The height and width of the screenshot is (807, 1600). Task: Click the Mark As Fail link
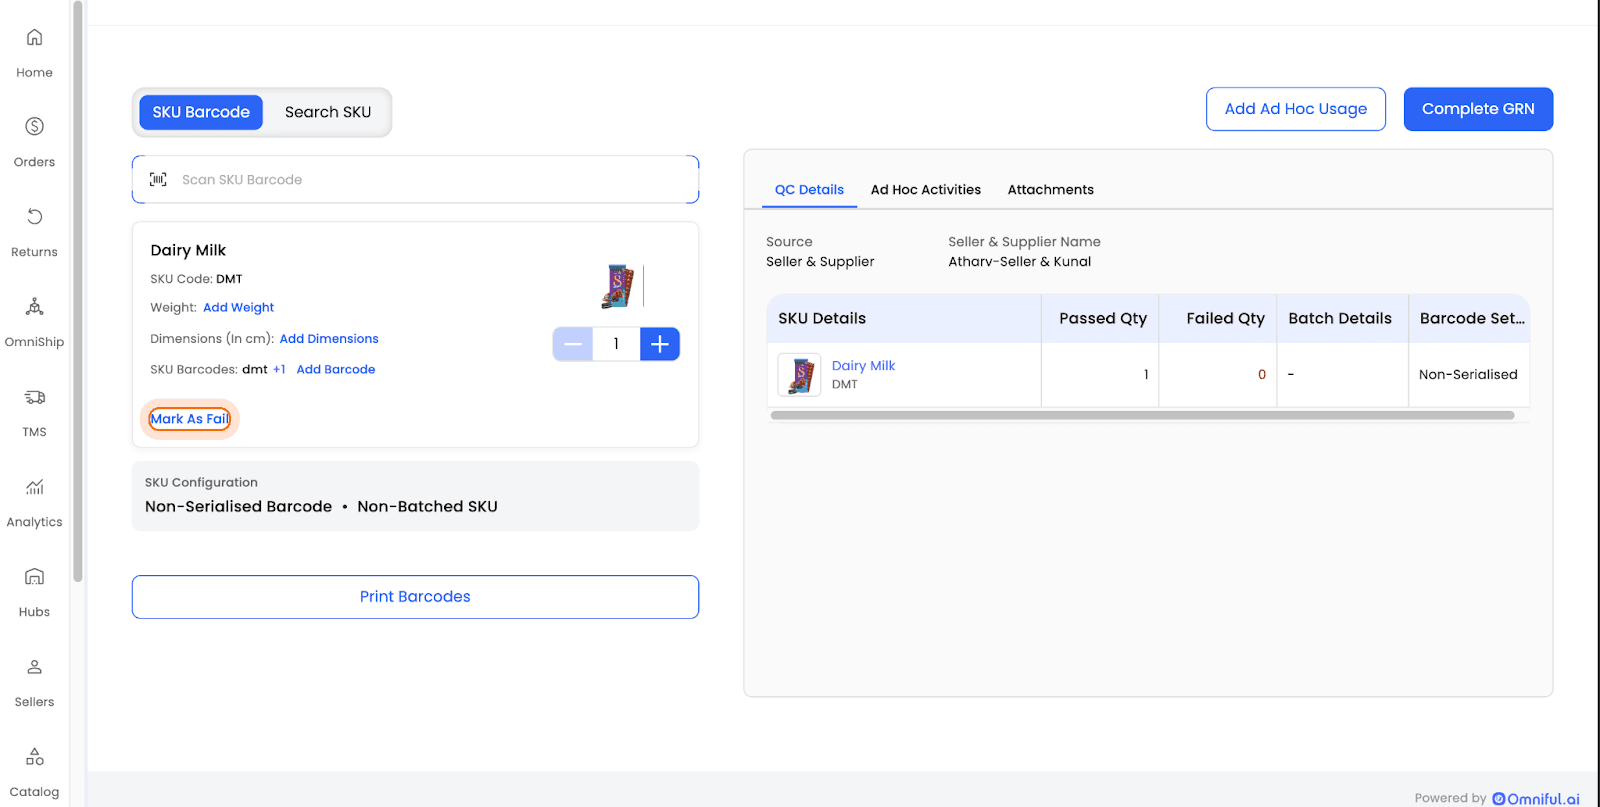click(x=190, y=419)
